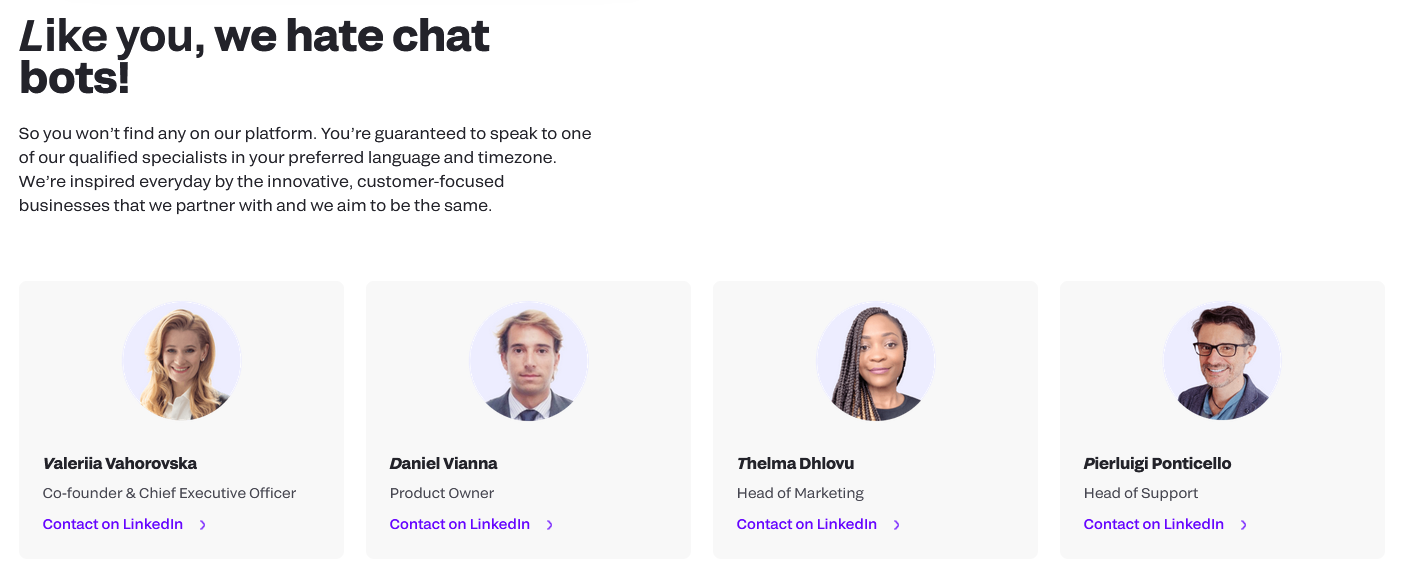
Task: Select the profile photo on Daniel Vianna's card
Action: (x=529, y=361)
